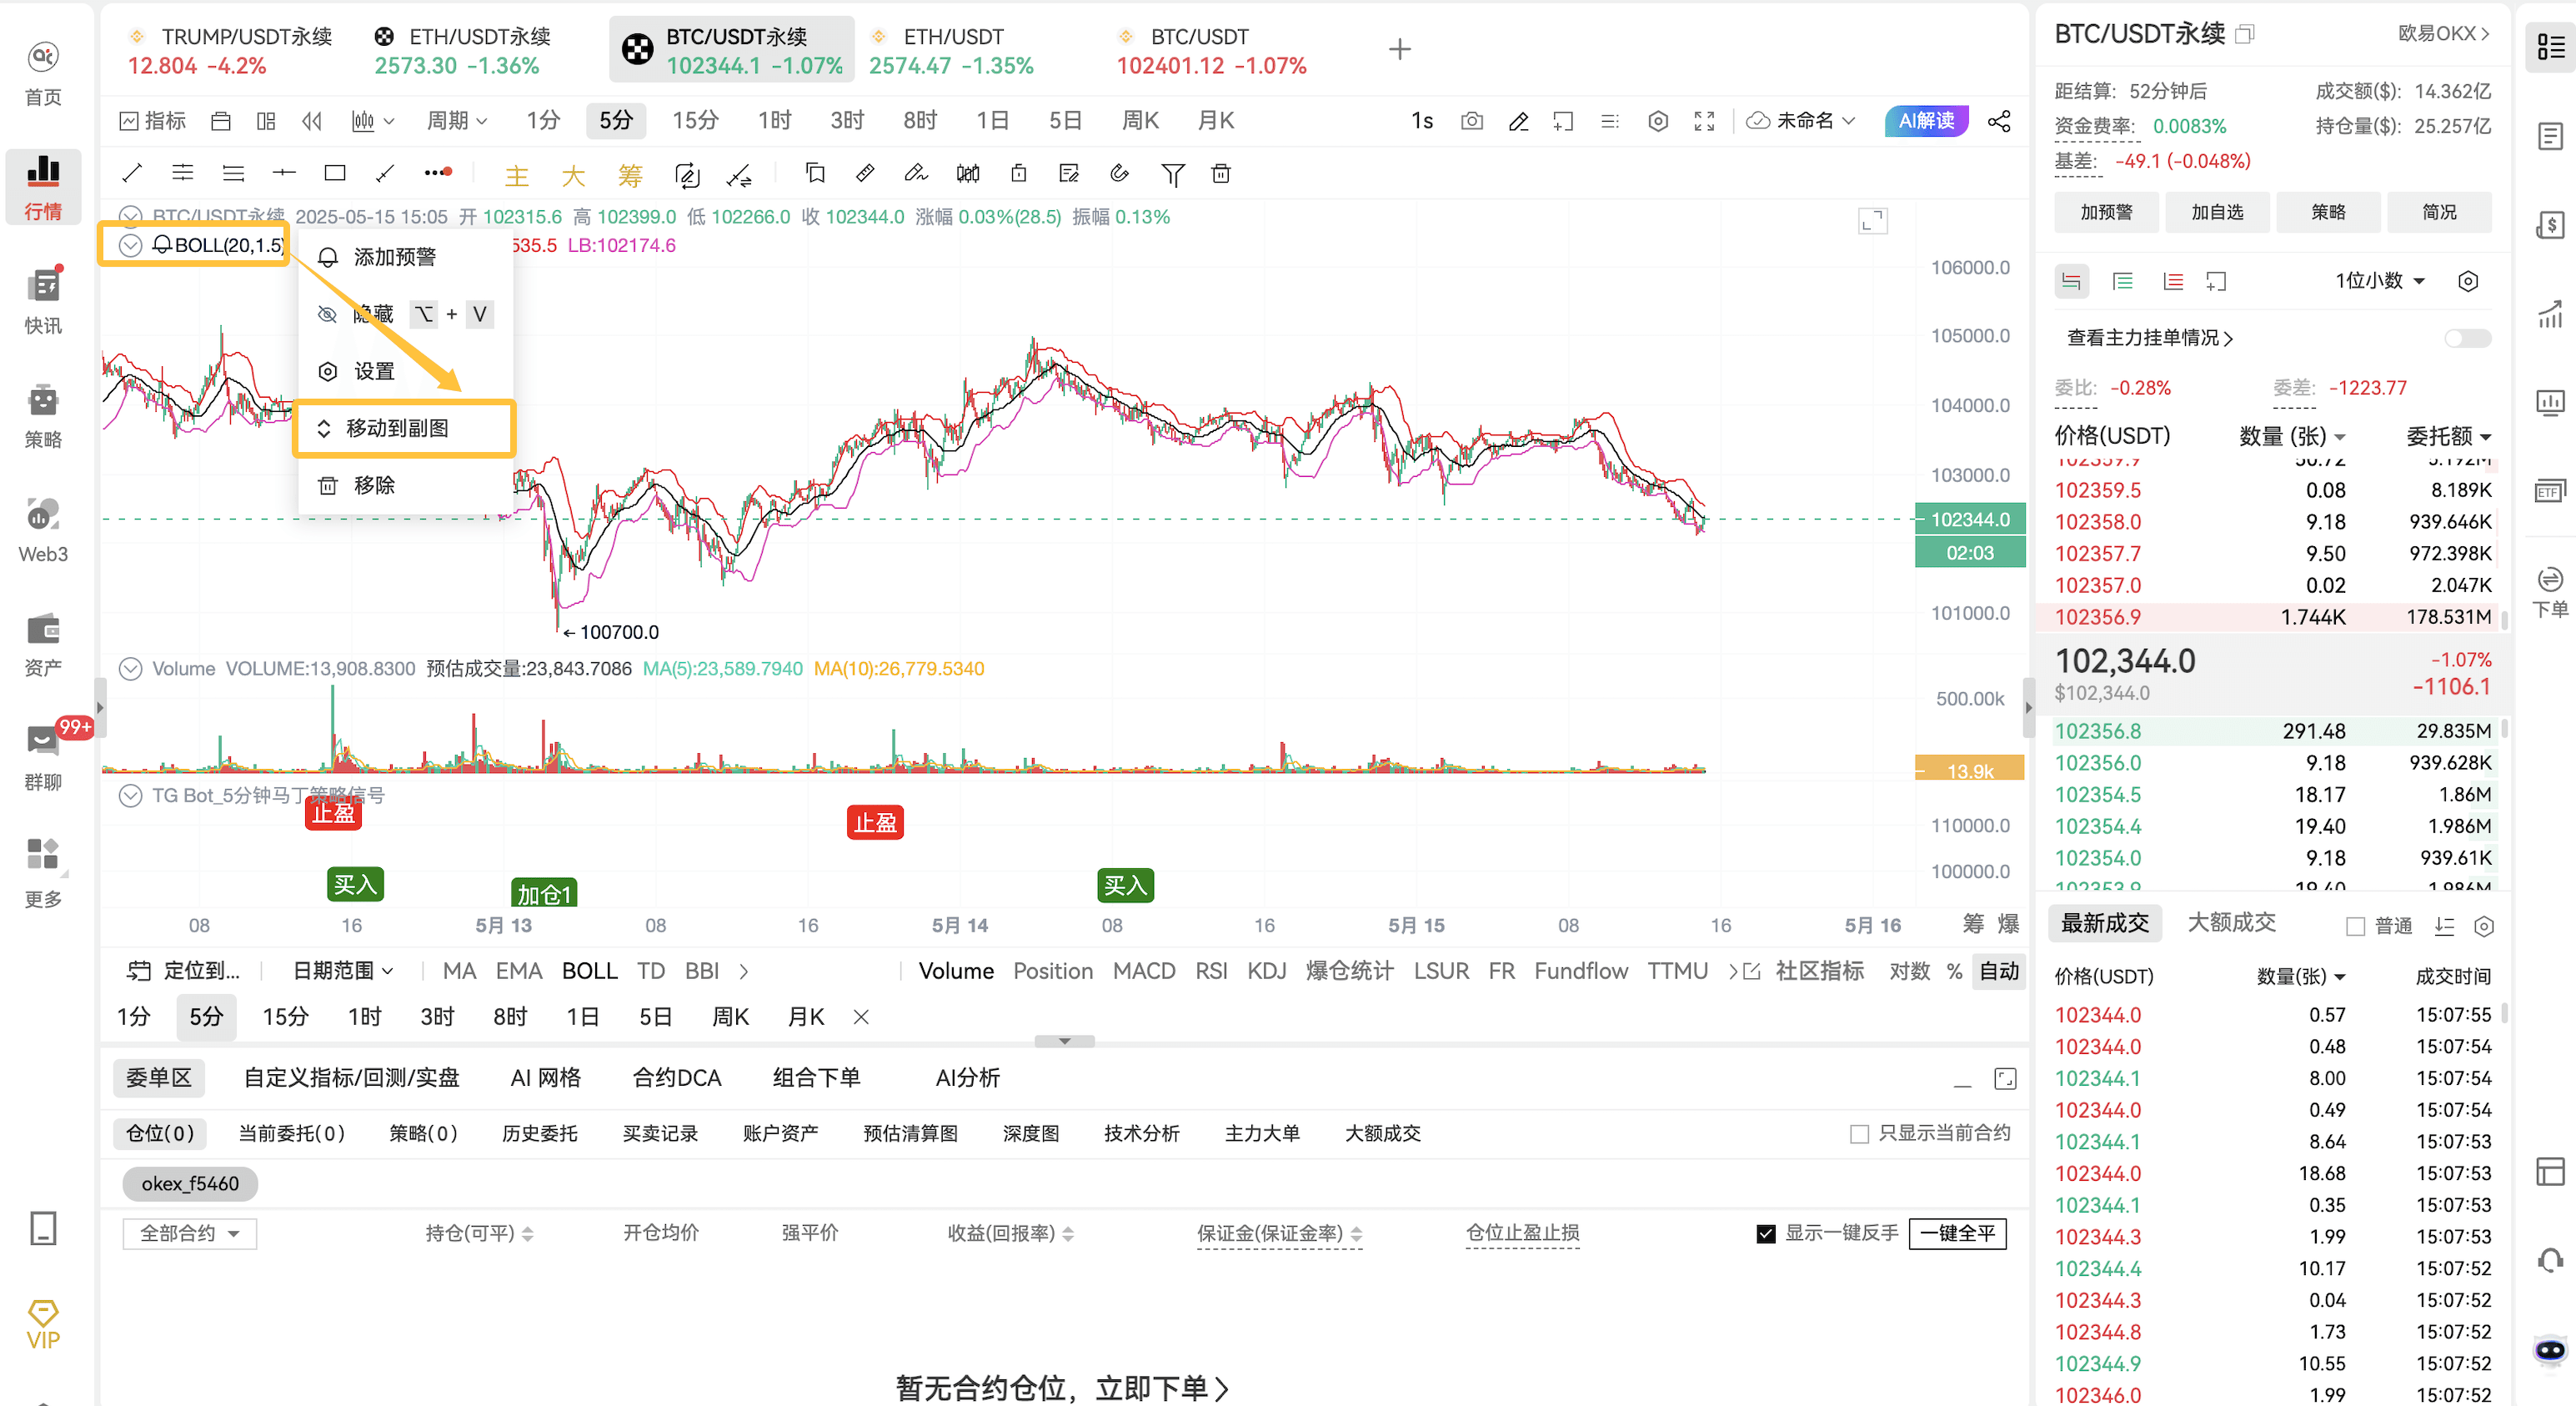
Task: Open the 全部合约 filter dropdown
Action: click(x=189, y=1233)
